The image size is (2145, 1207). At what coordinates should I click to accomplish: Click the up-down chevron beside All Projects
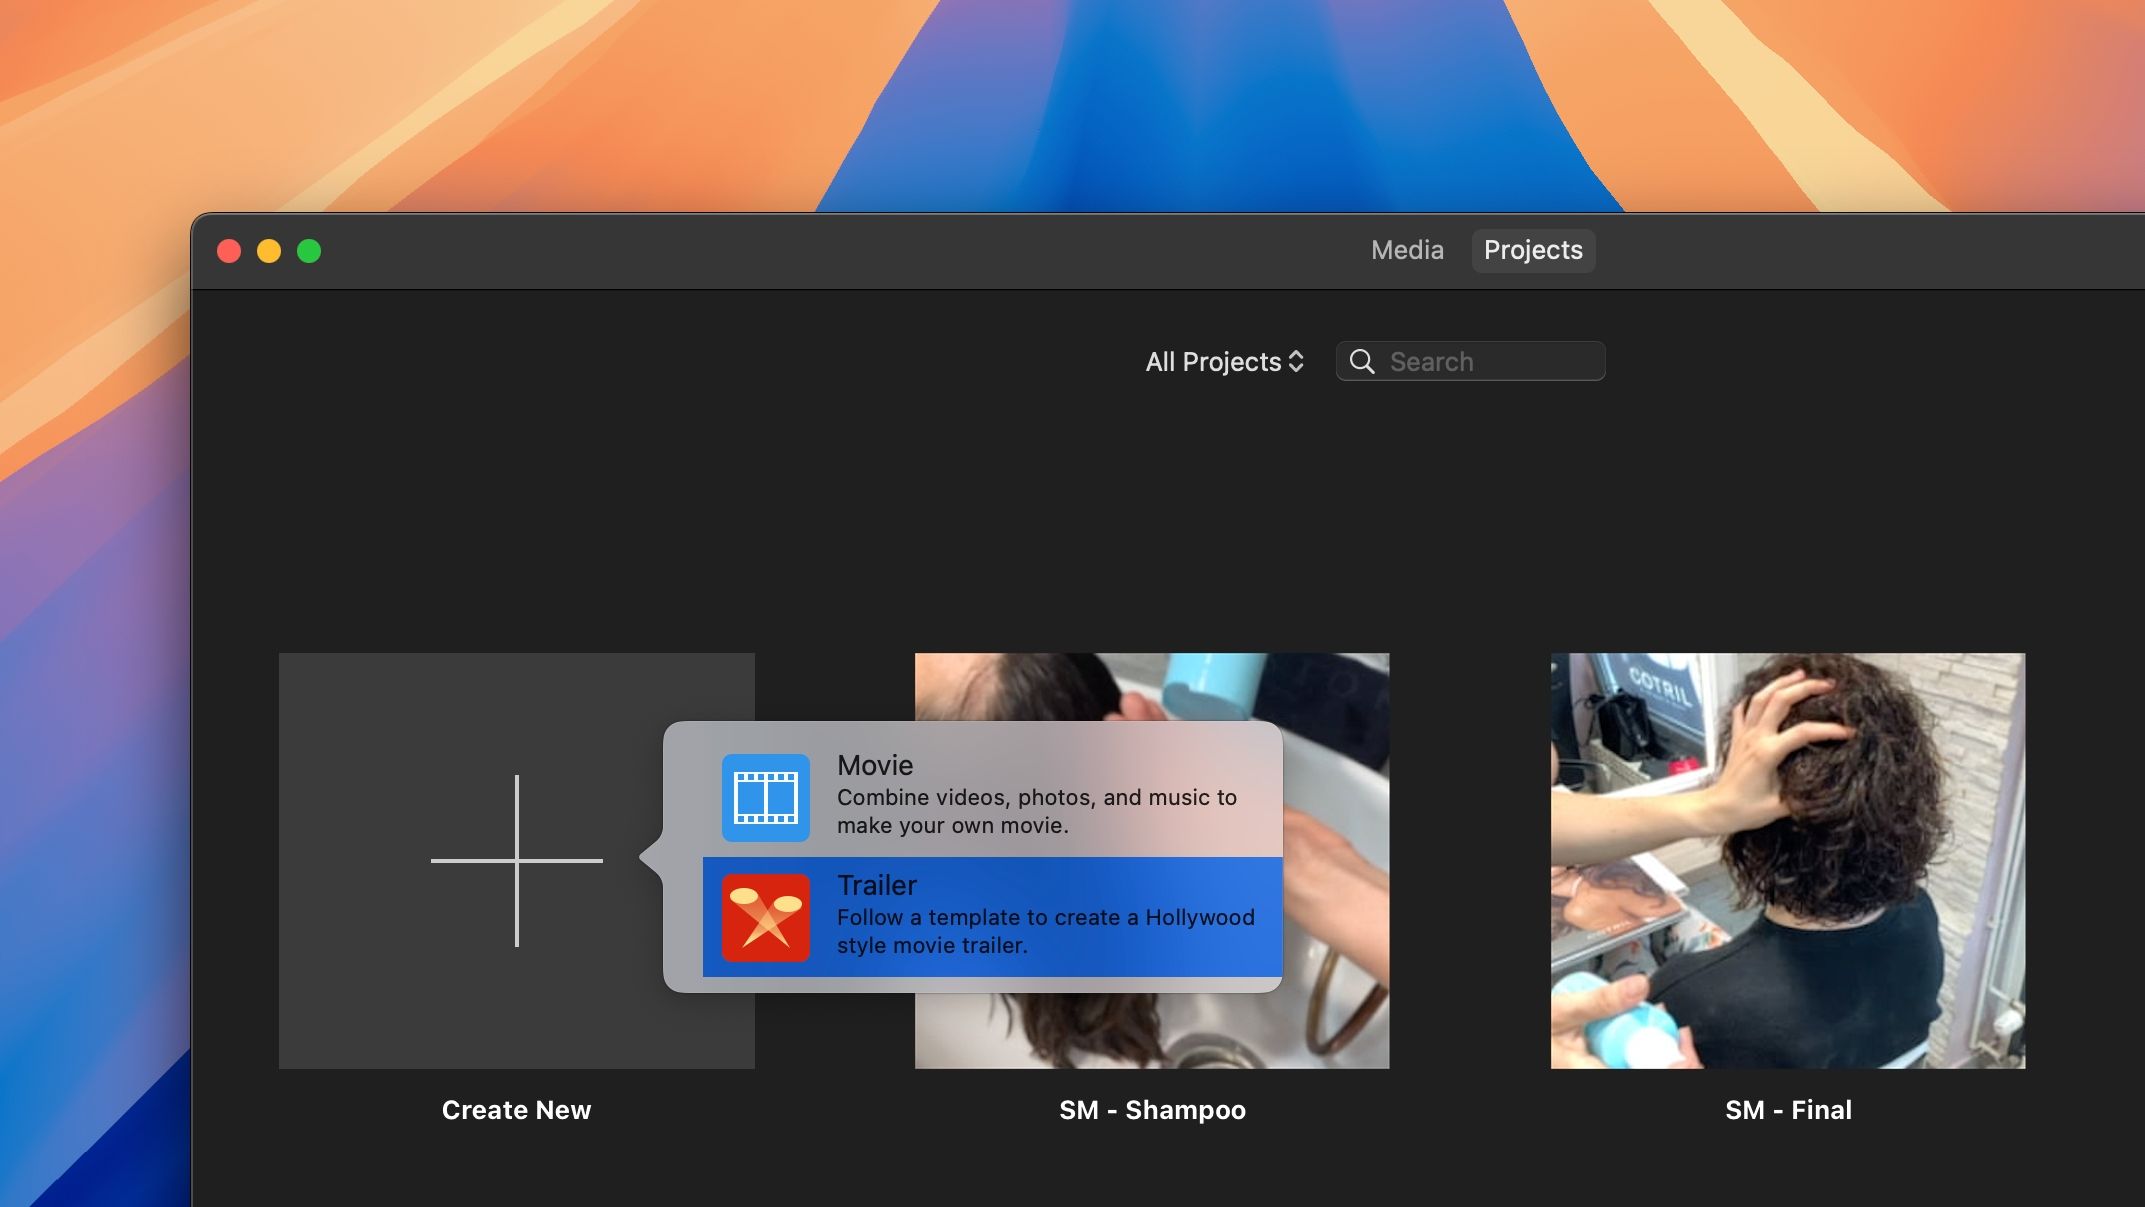coord(1296,361)
